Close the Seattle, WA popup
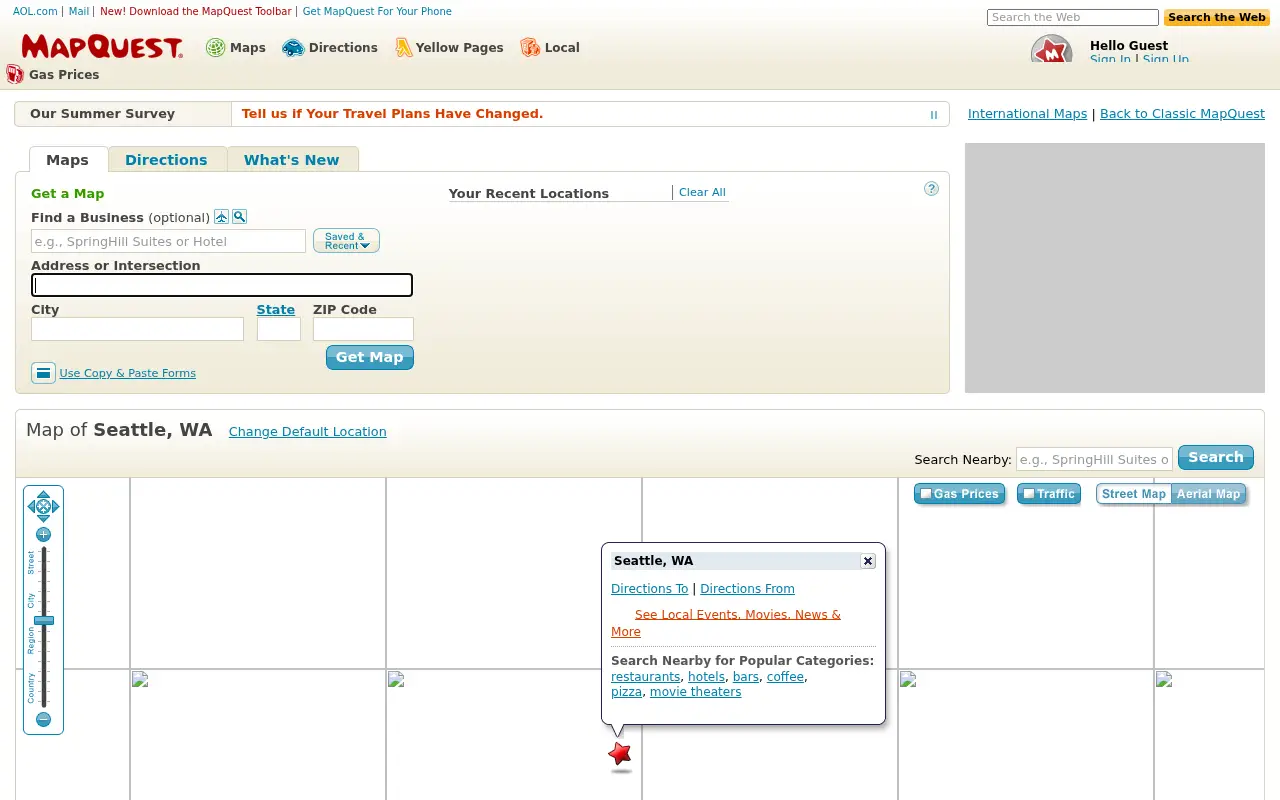Screen dimensions: 1280x800 tap(868, 561)
